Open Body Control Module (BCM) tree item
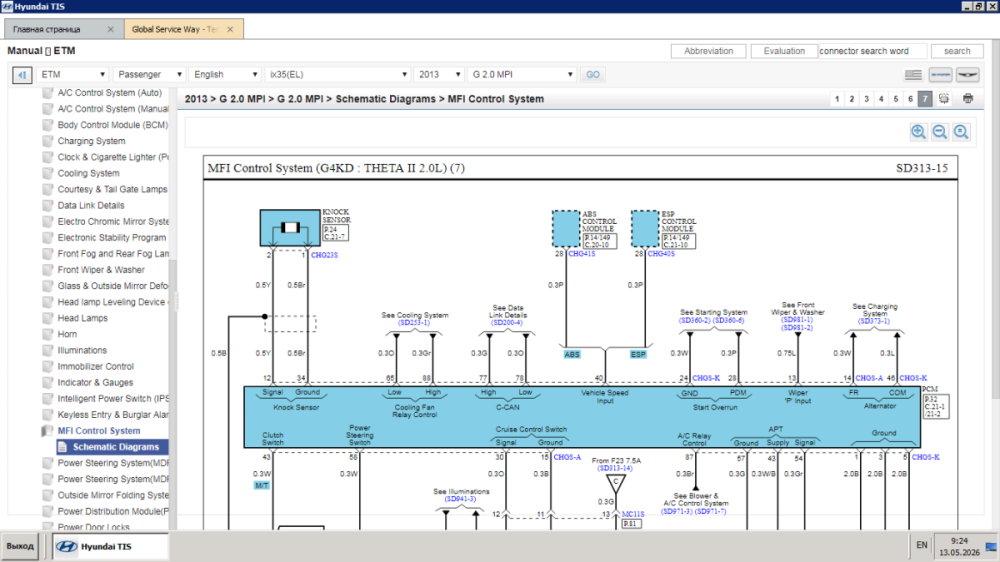The height and width of the screenshot is (562, 1000). click(113, 125)
